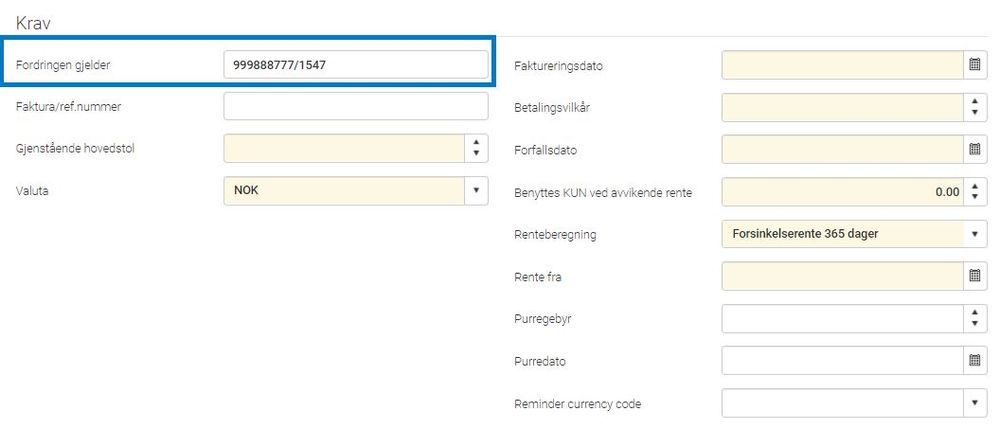999x443 pixels.
Task: Increase Betalingsvilkår value with up arrow
Action: point(974,101)
